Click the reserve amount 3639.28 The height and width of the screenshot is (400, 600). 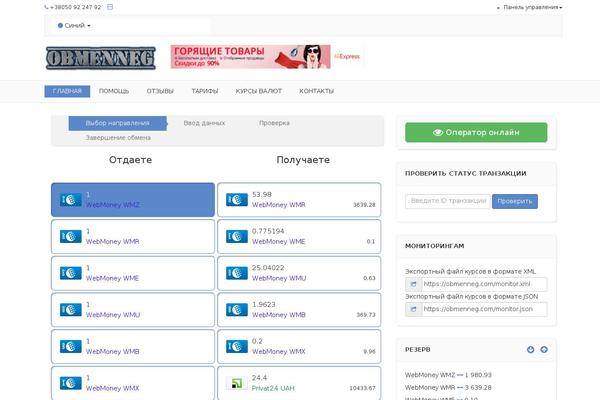364,205
